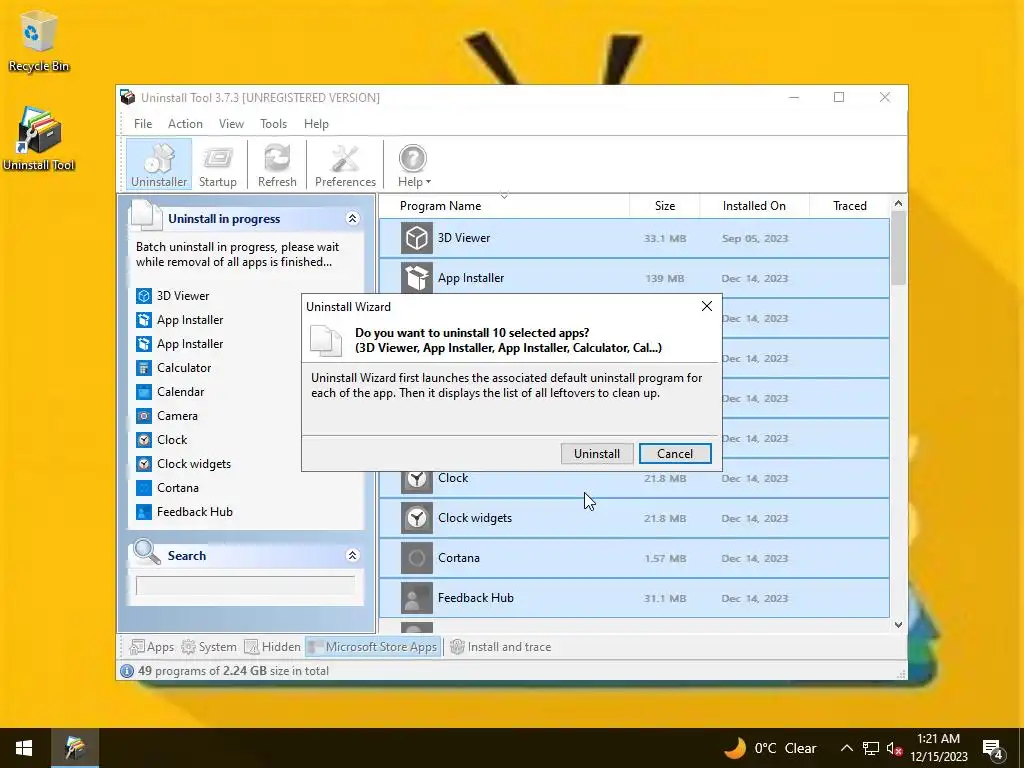Select 3D Viewer icon in sidebar list
Viewport: 1024px width, 768px height.
(144, 296)
